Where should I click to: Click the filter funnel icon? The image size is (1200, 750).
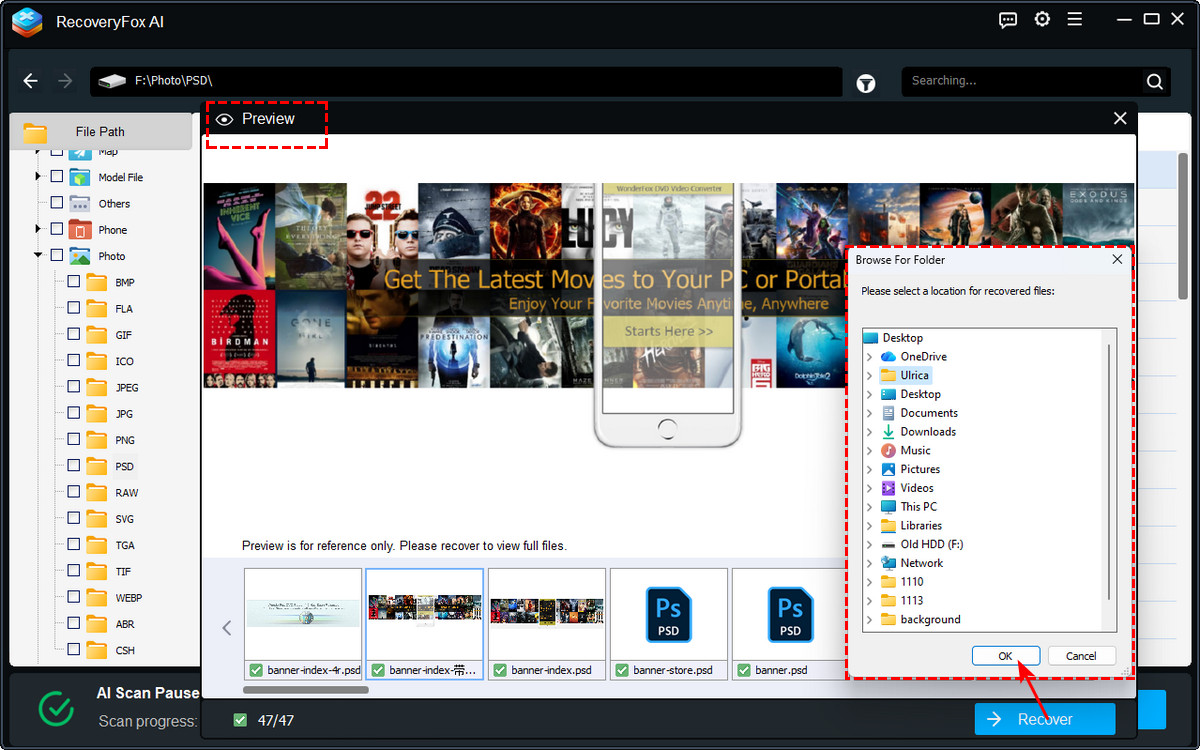866,84
